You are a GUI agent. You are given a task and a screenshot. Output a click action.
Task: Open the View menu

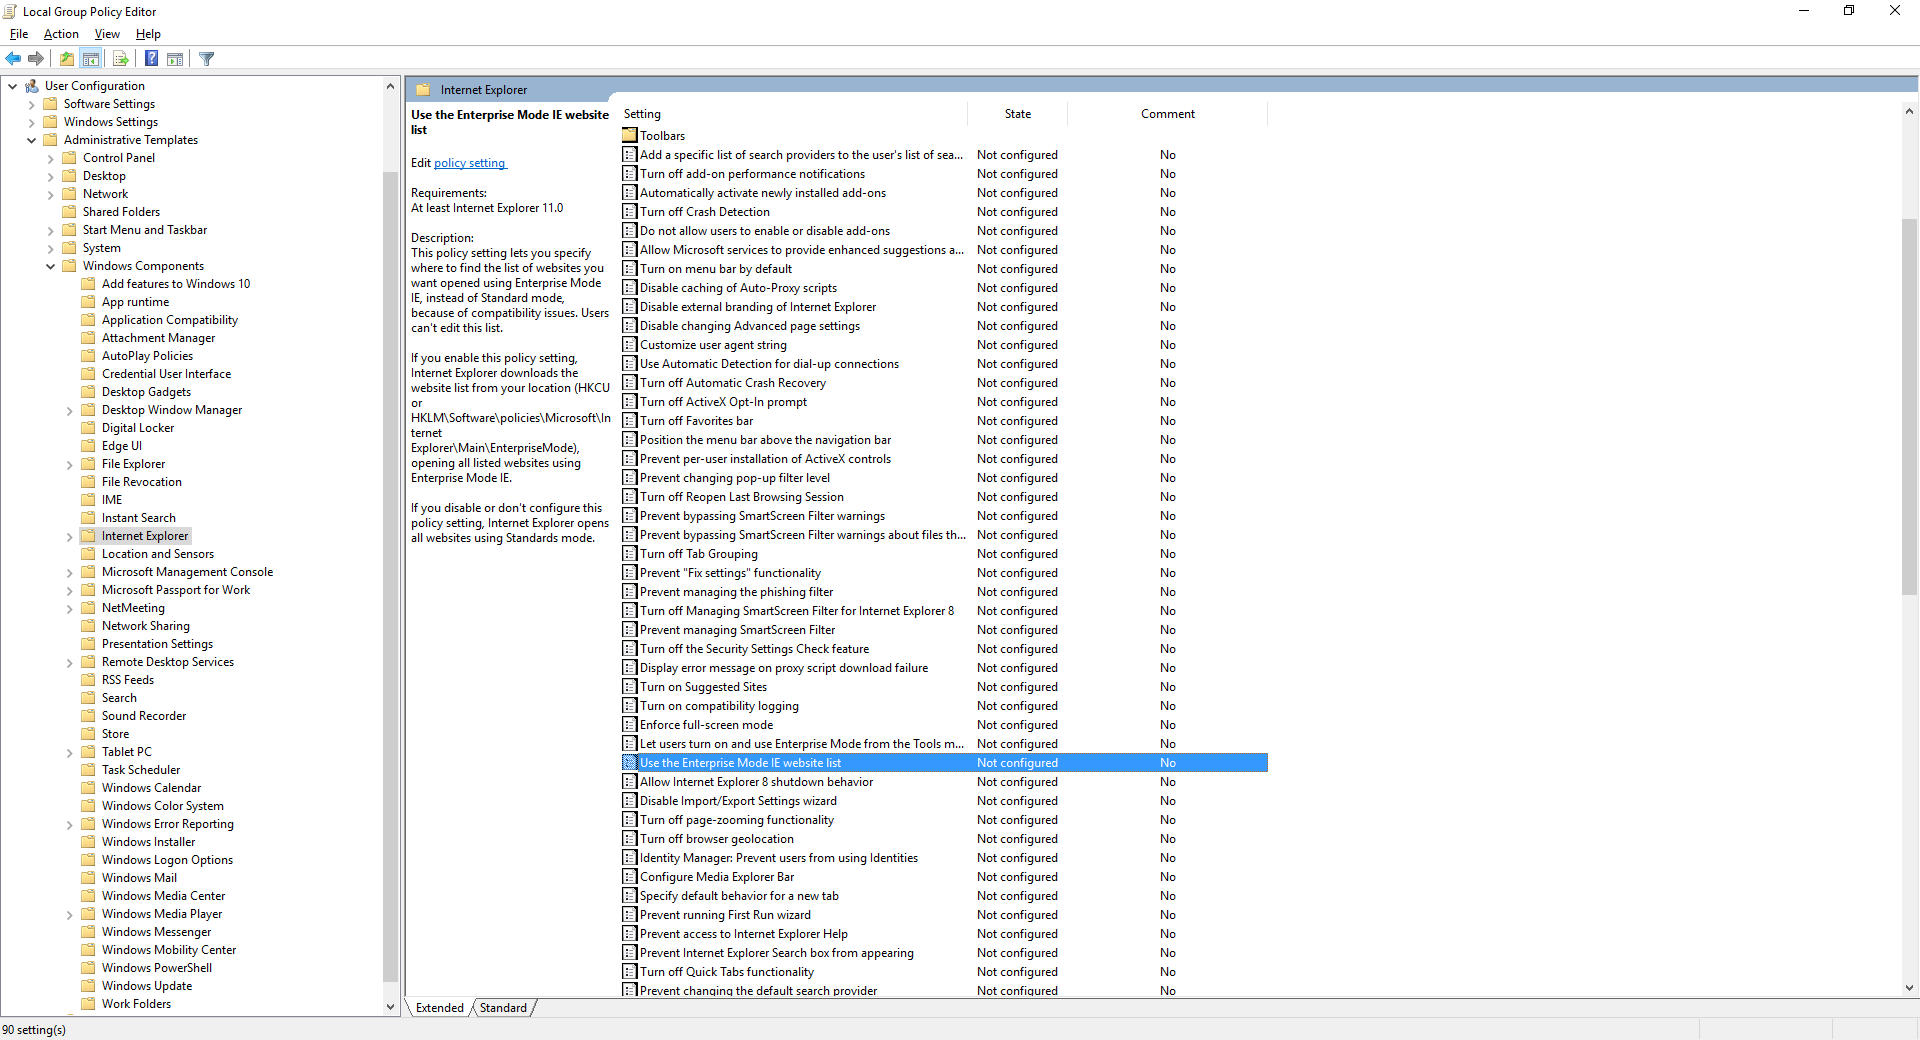tap(107, 34)
